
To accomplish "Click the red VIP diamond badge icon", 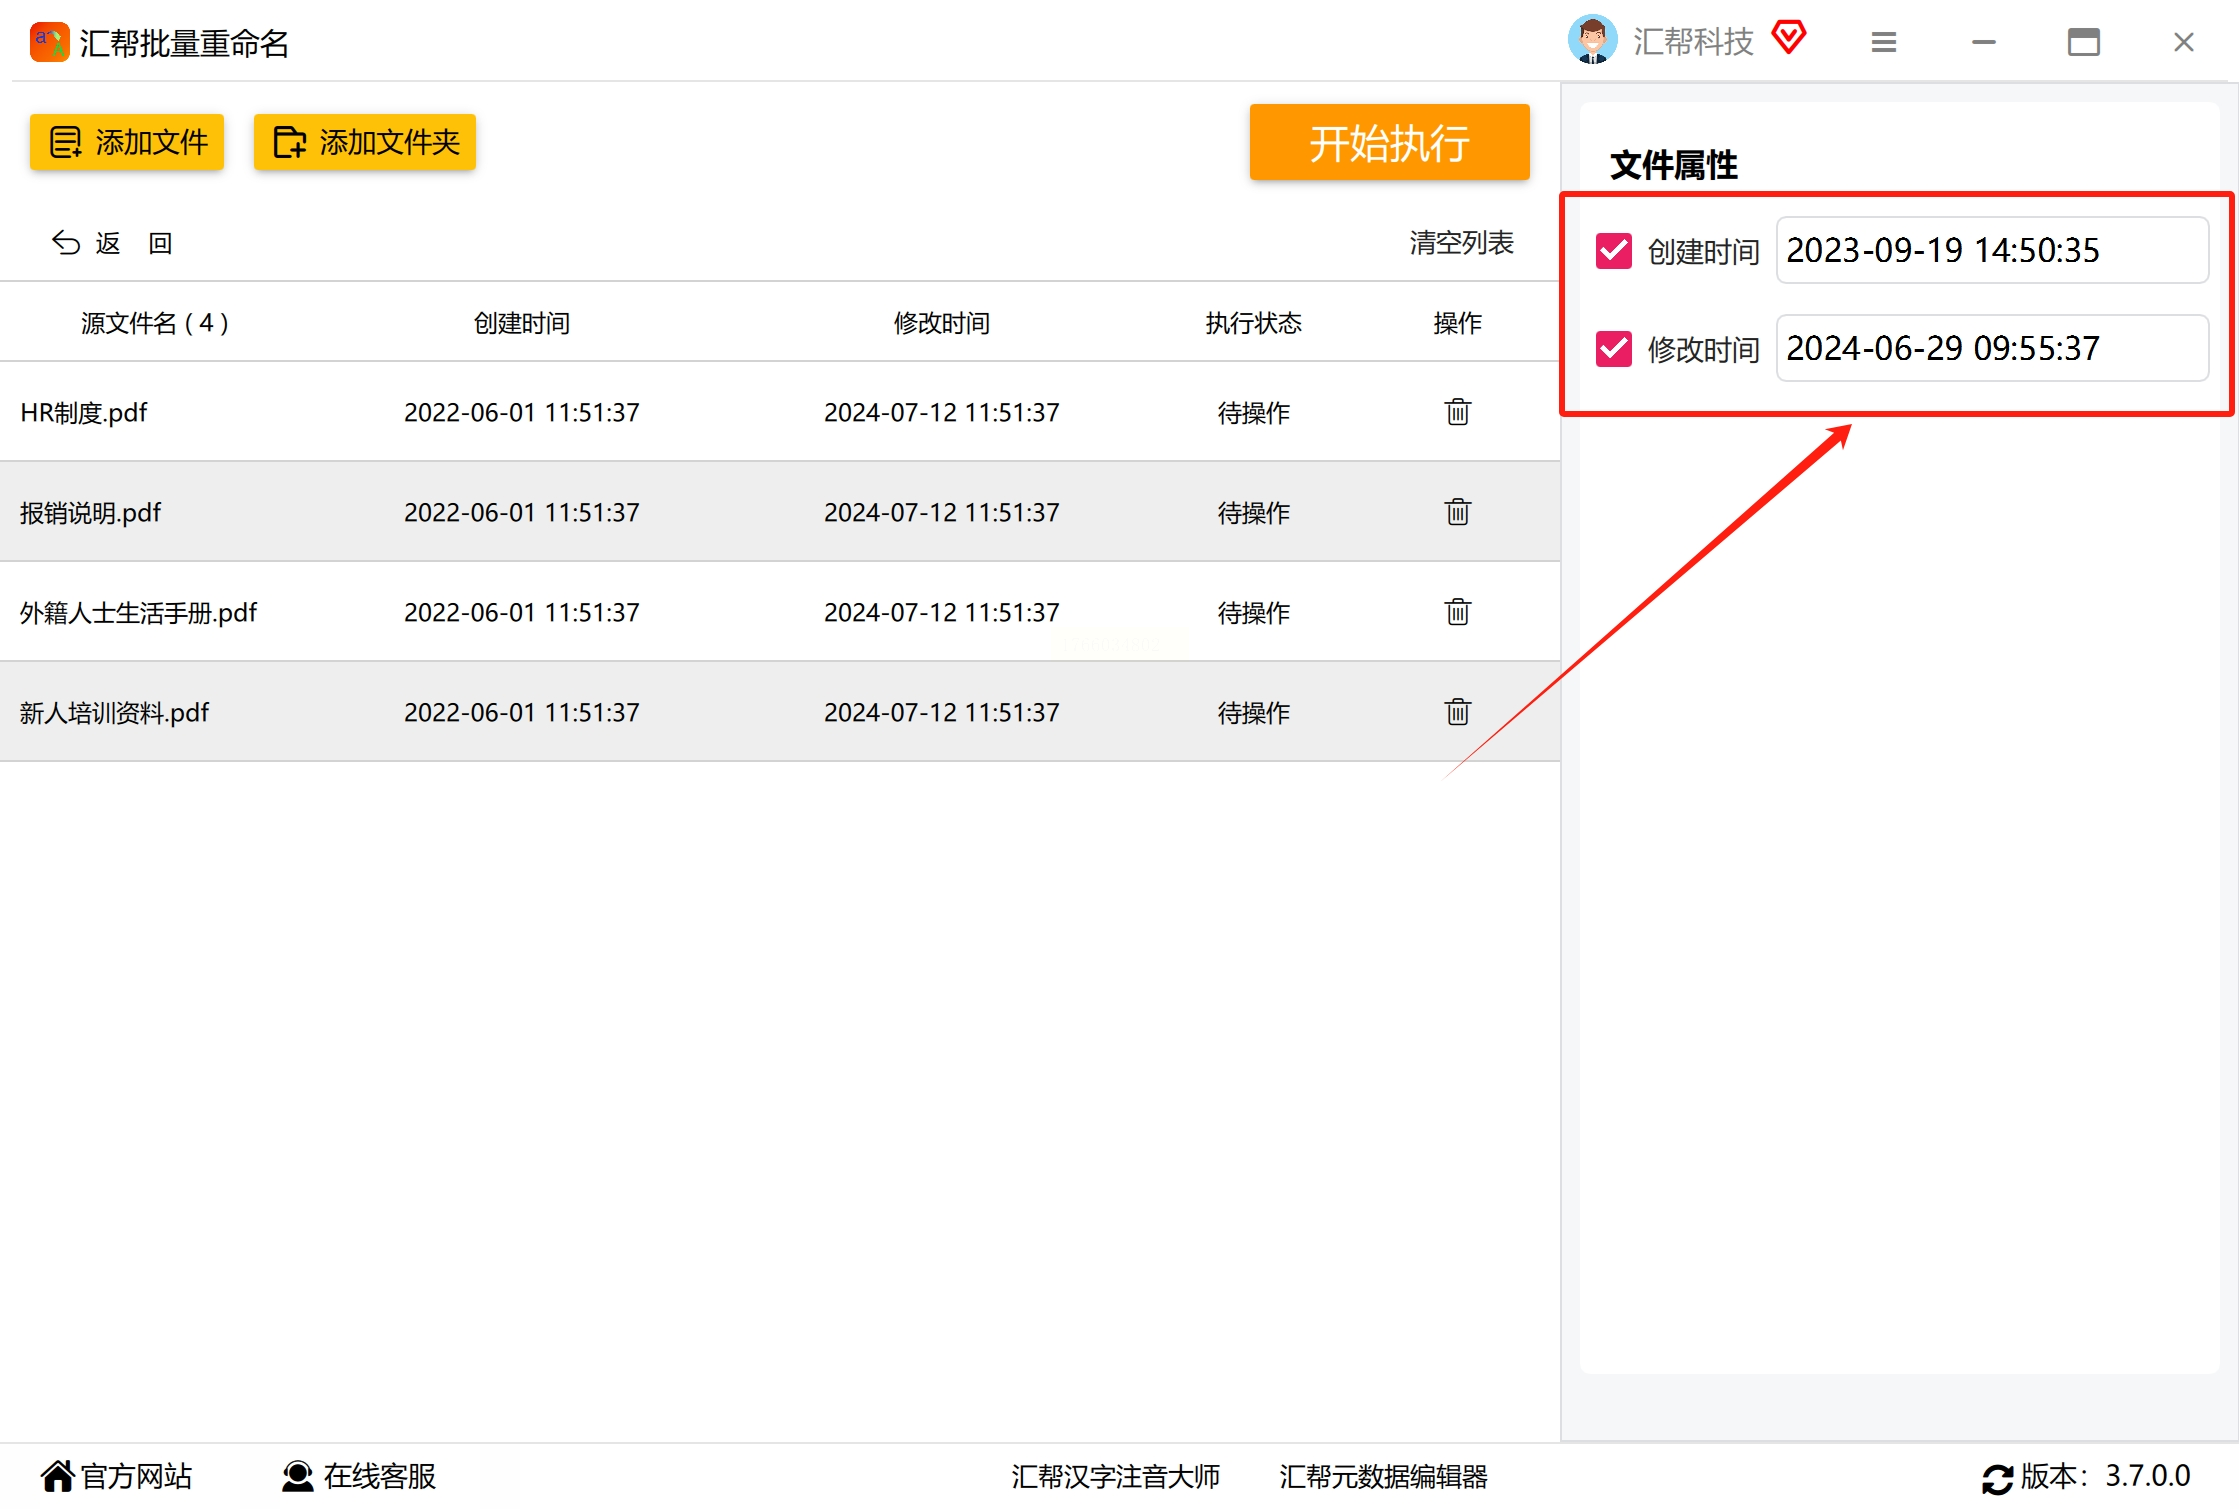I will (1788, 38).
